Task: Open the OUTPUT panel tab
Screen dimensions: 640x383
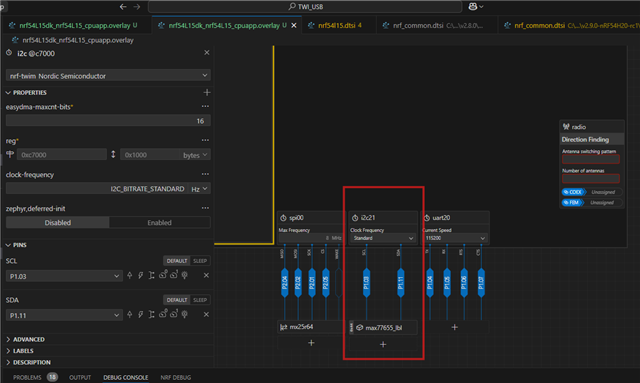Action: [80, 377]
